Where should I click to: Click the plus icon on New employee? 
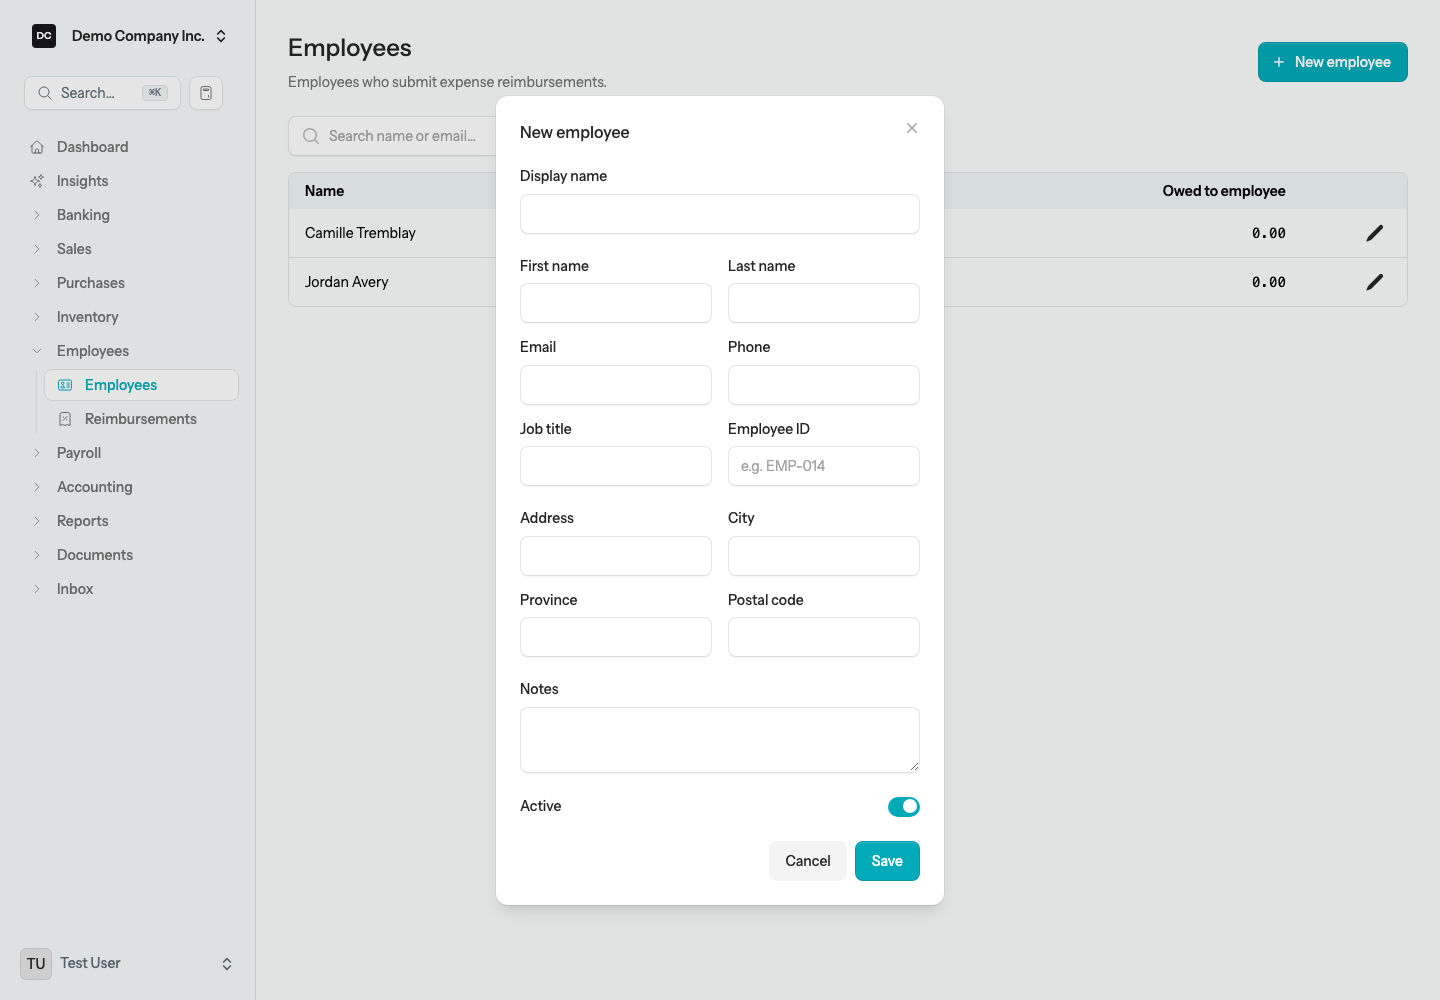pos(1279,62)
